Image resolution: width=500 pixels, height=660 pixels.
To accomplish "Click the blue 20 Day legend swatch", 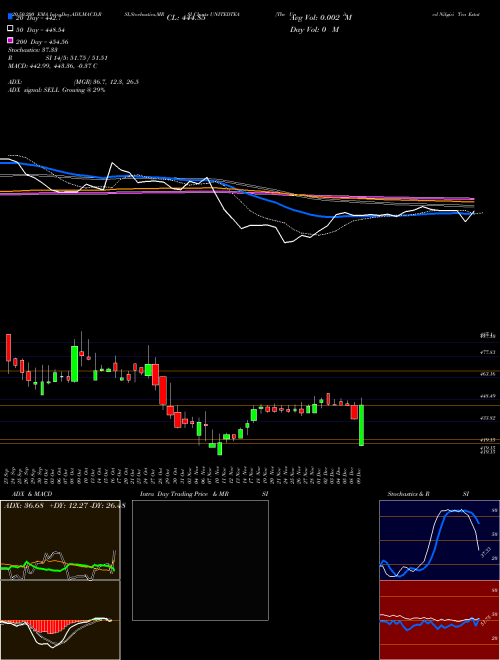I will coord(10,17).
